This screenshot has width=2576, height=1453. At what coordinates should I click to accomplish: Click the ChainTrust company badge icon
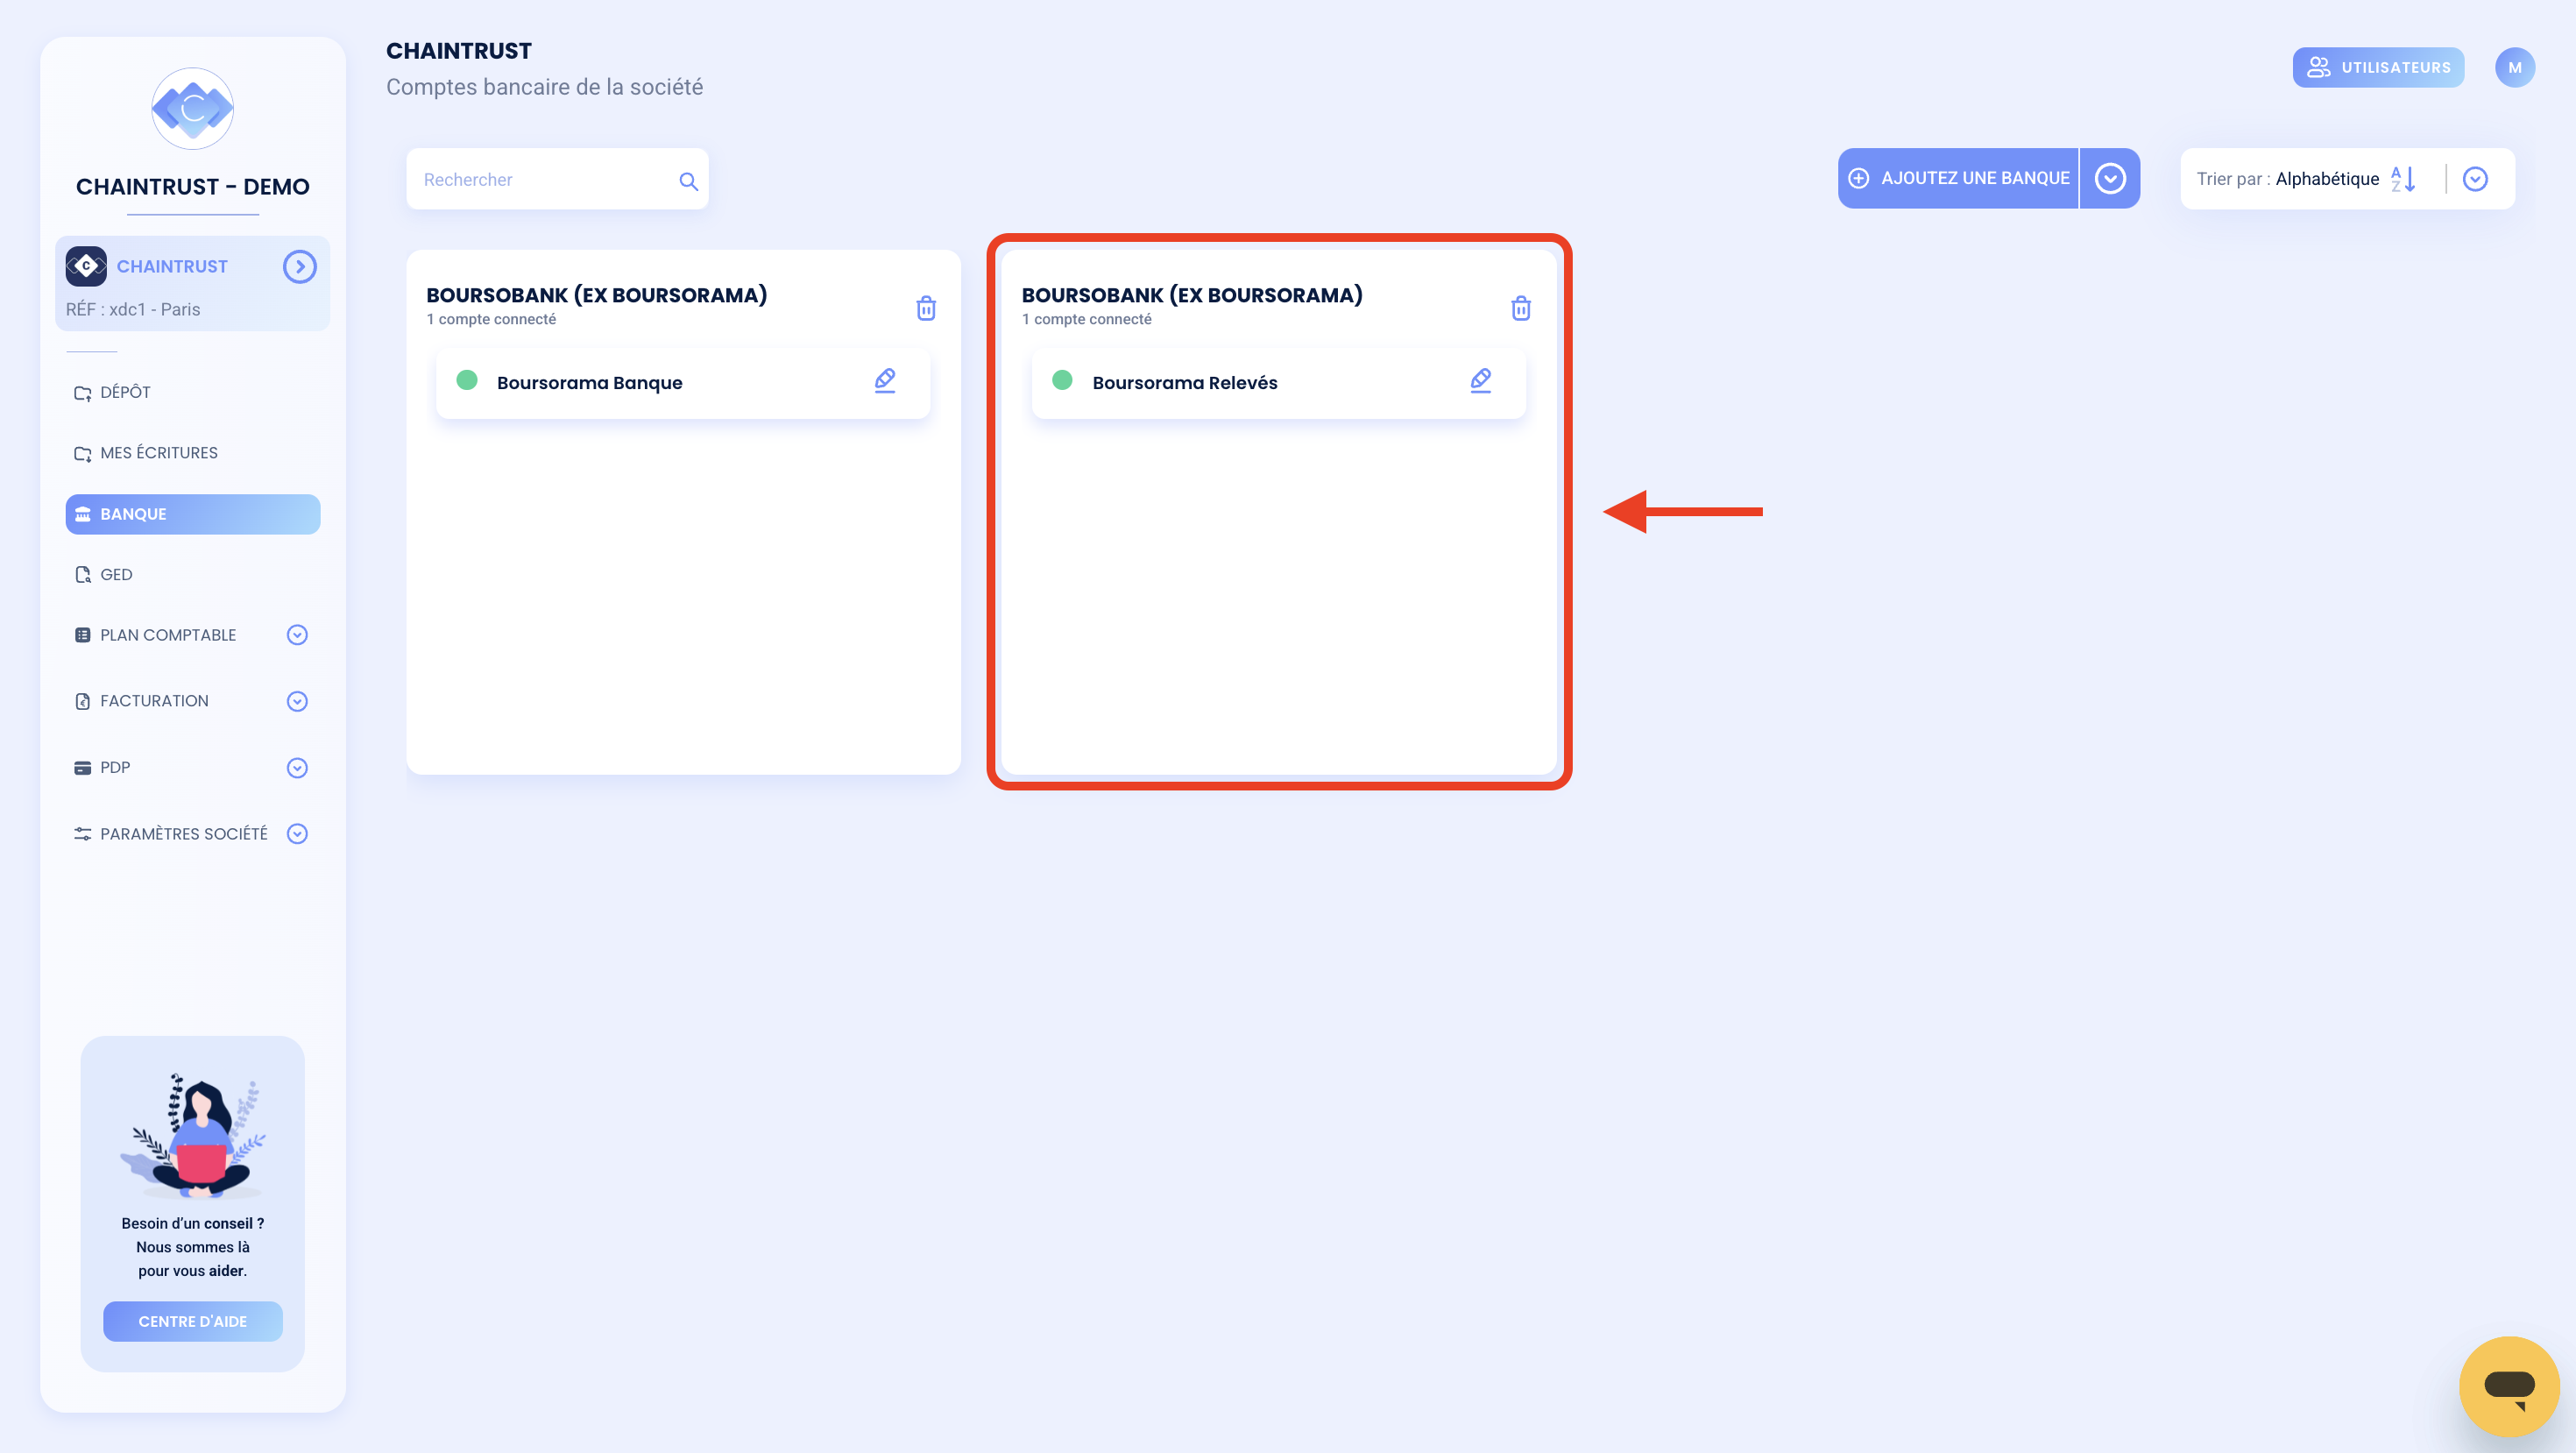(x=86, y=266)
